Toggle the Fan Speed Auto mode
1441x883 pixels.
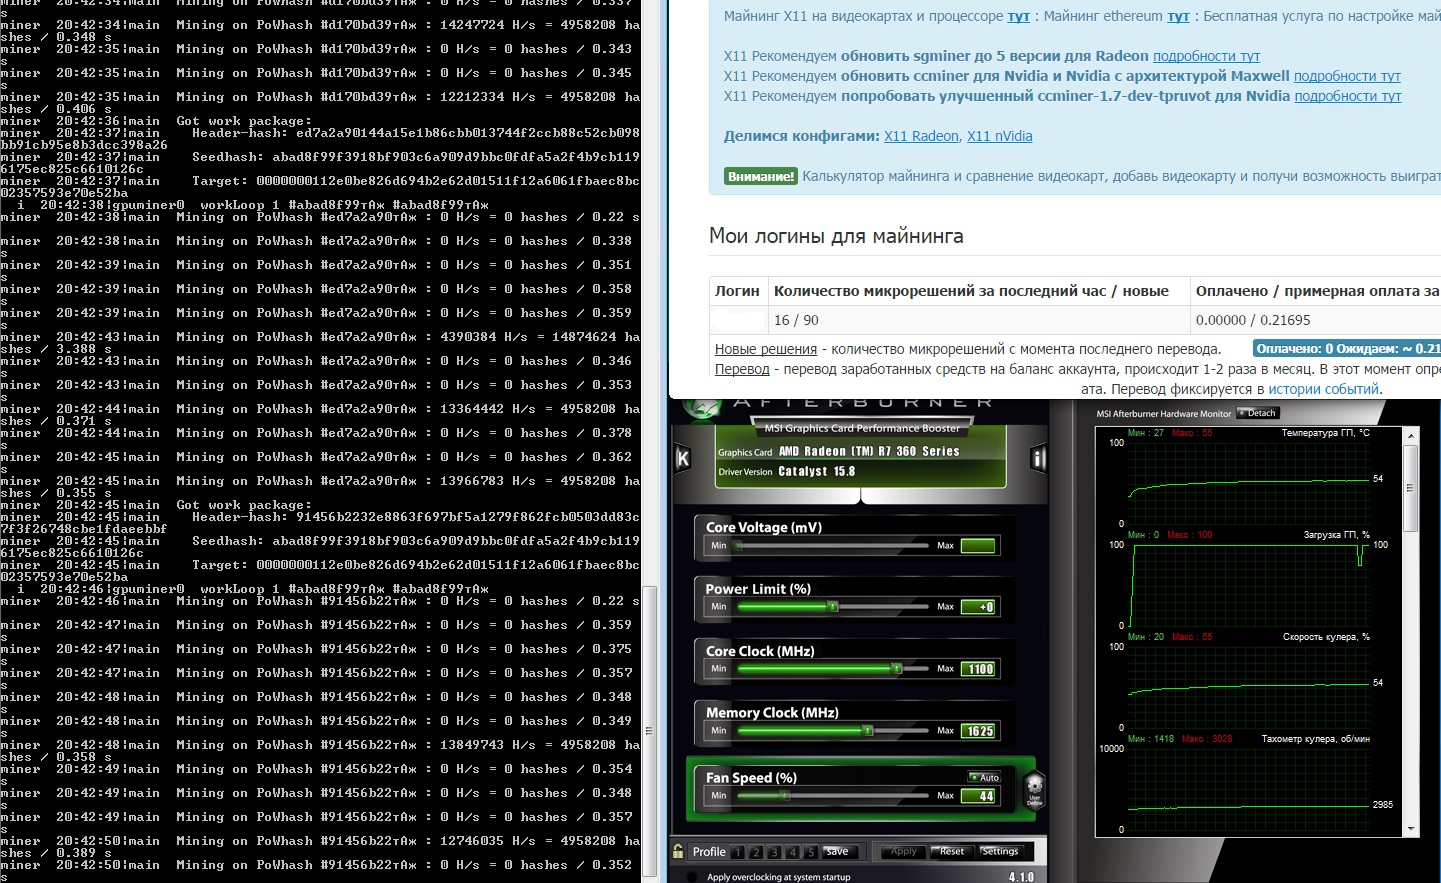(984, 777)
